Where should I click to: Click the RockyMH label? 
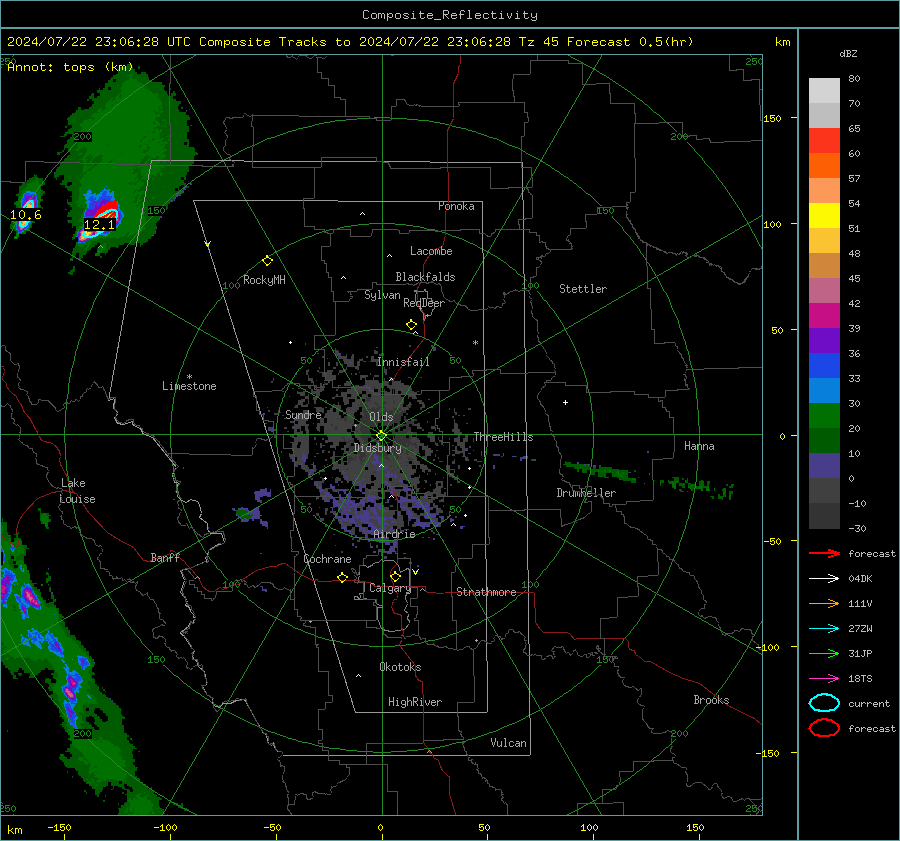coord(264,280)
